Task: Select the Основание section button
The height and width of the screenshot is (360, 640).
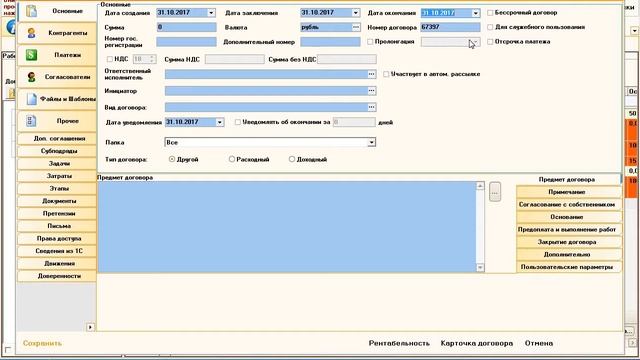Action: 569,217
